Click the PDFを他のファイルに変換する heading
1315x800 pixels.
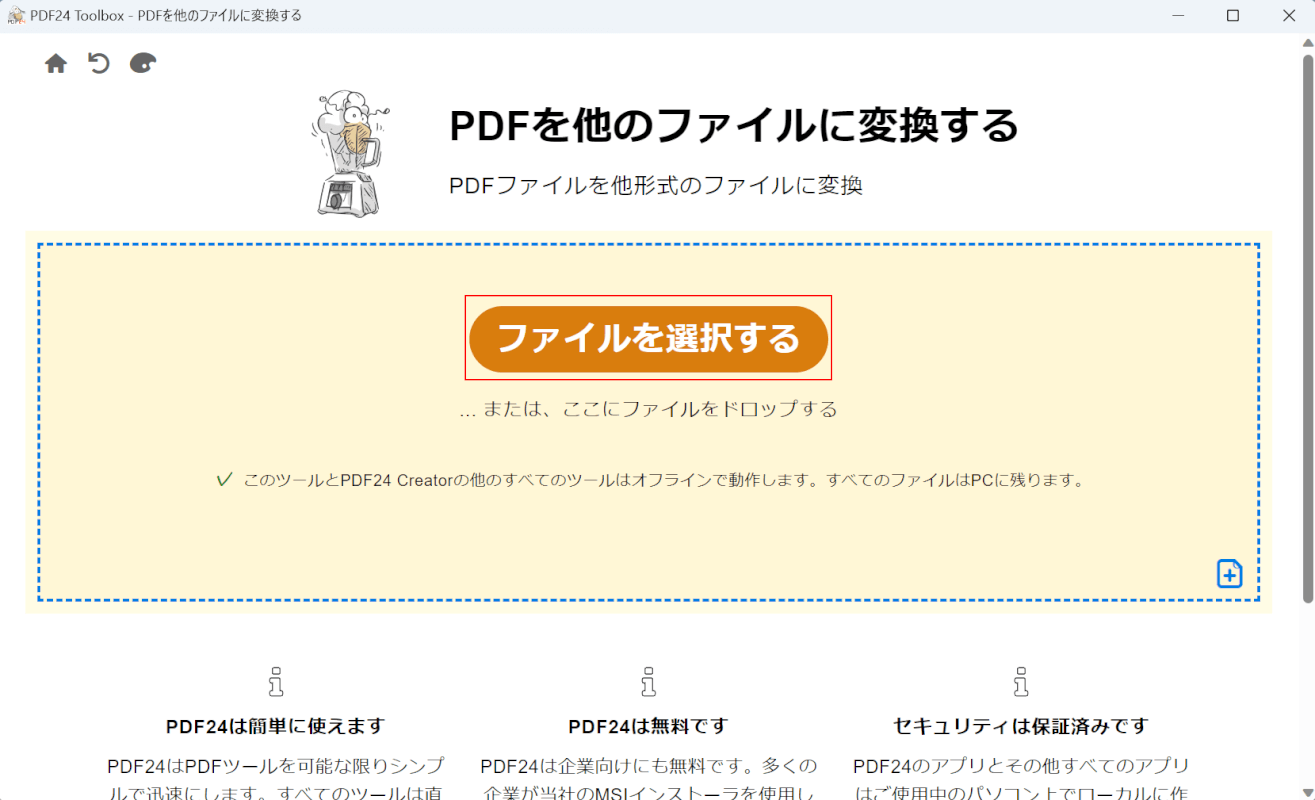(734, 126)
